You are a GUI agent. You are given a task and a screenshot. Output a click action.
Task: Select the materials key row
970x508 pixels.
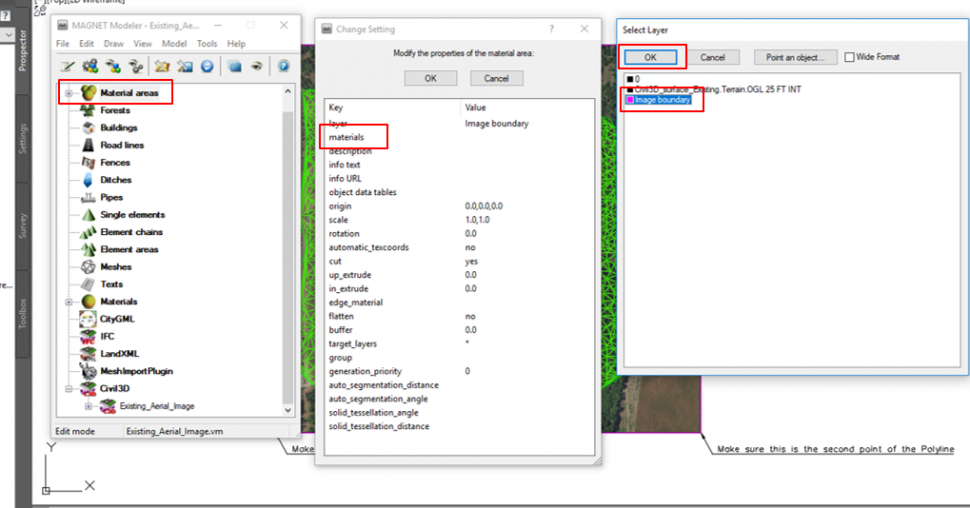[346, 137]
